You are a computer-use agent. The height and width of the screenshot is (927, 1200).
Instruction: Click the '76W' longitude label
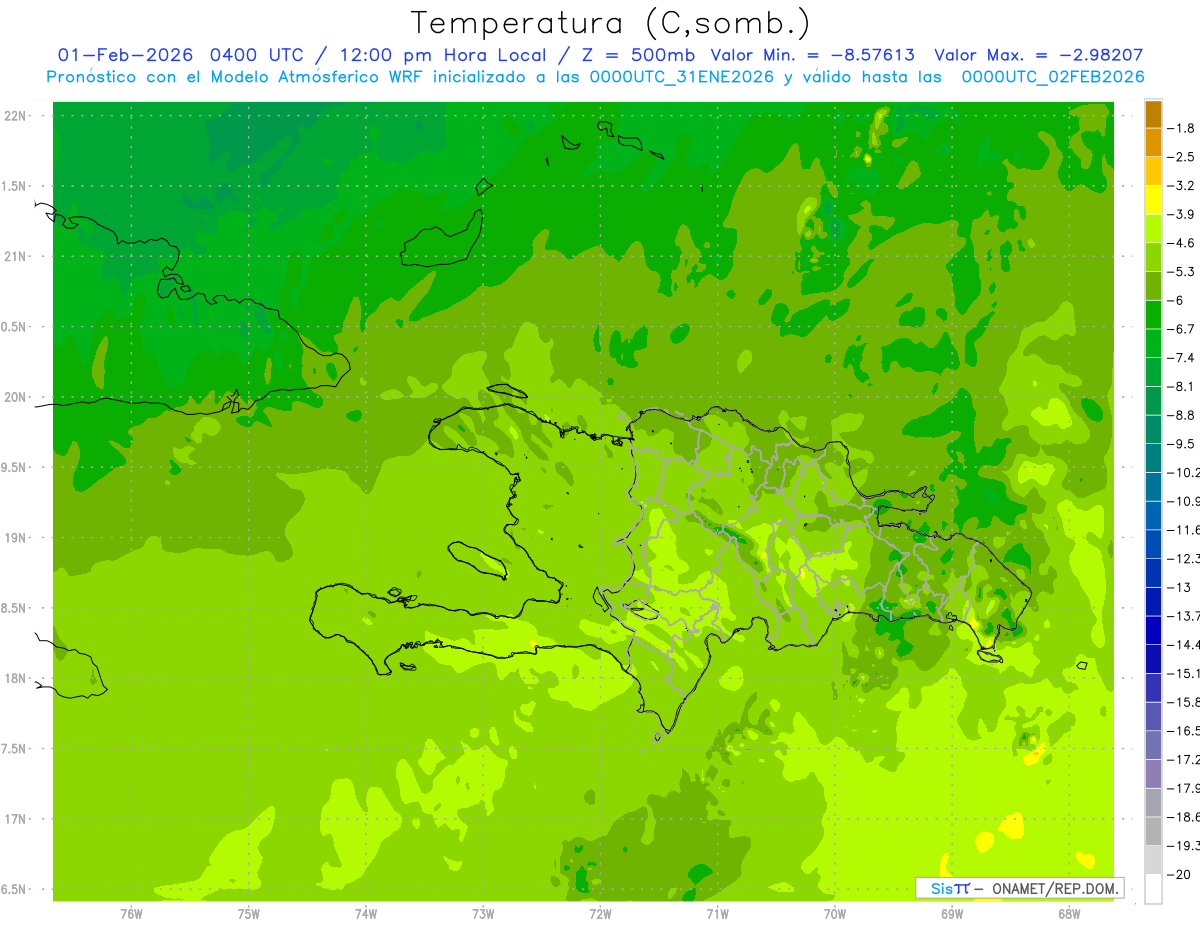point(131,914)
